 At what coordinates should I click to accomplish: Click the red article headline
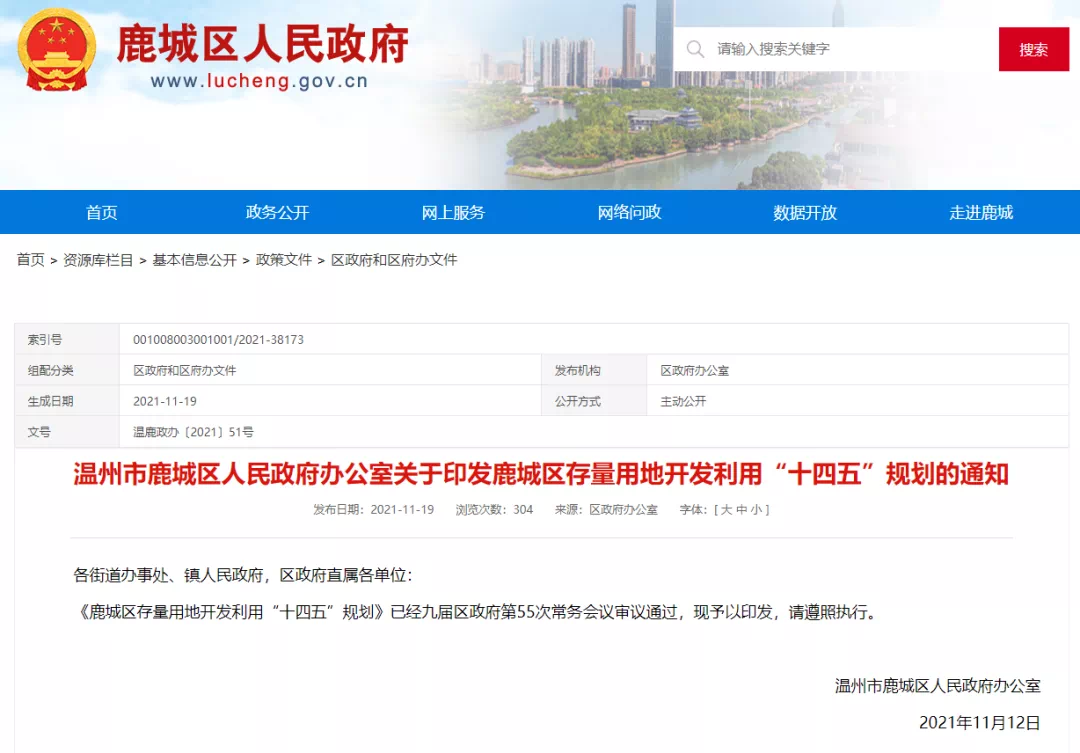coord(541,474)
